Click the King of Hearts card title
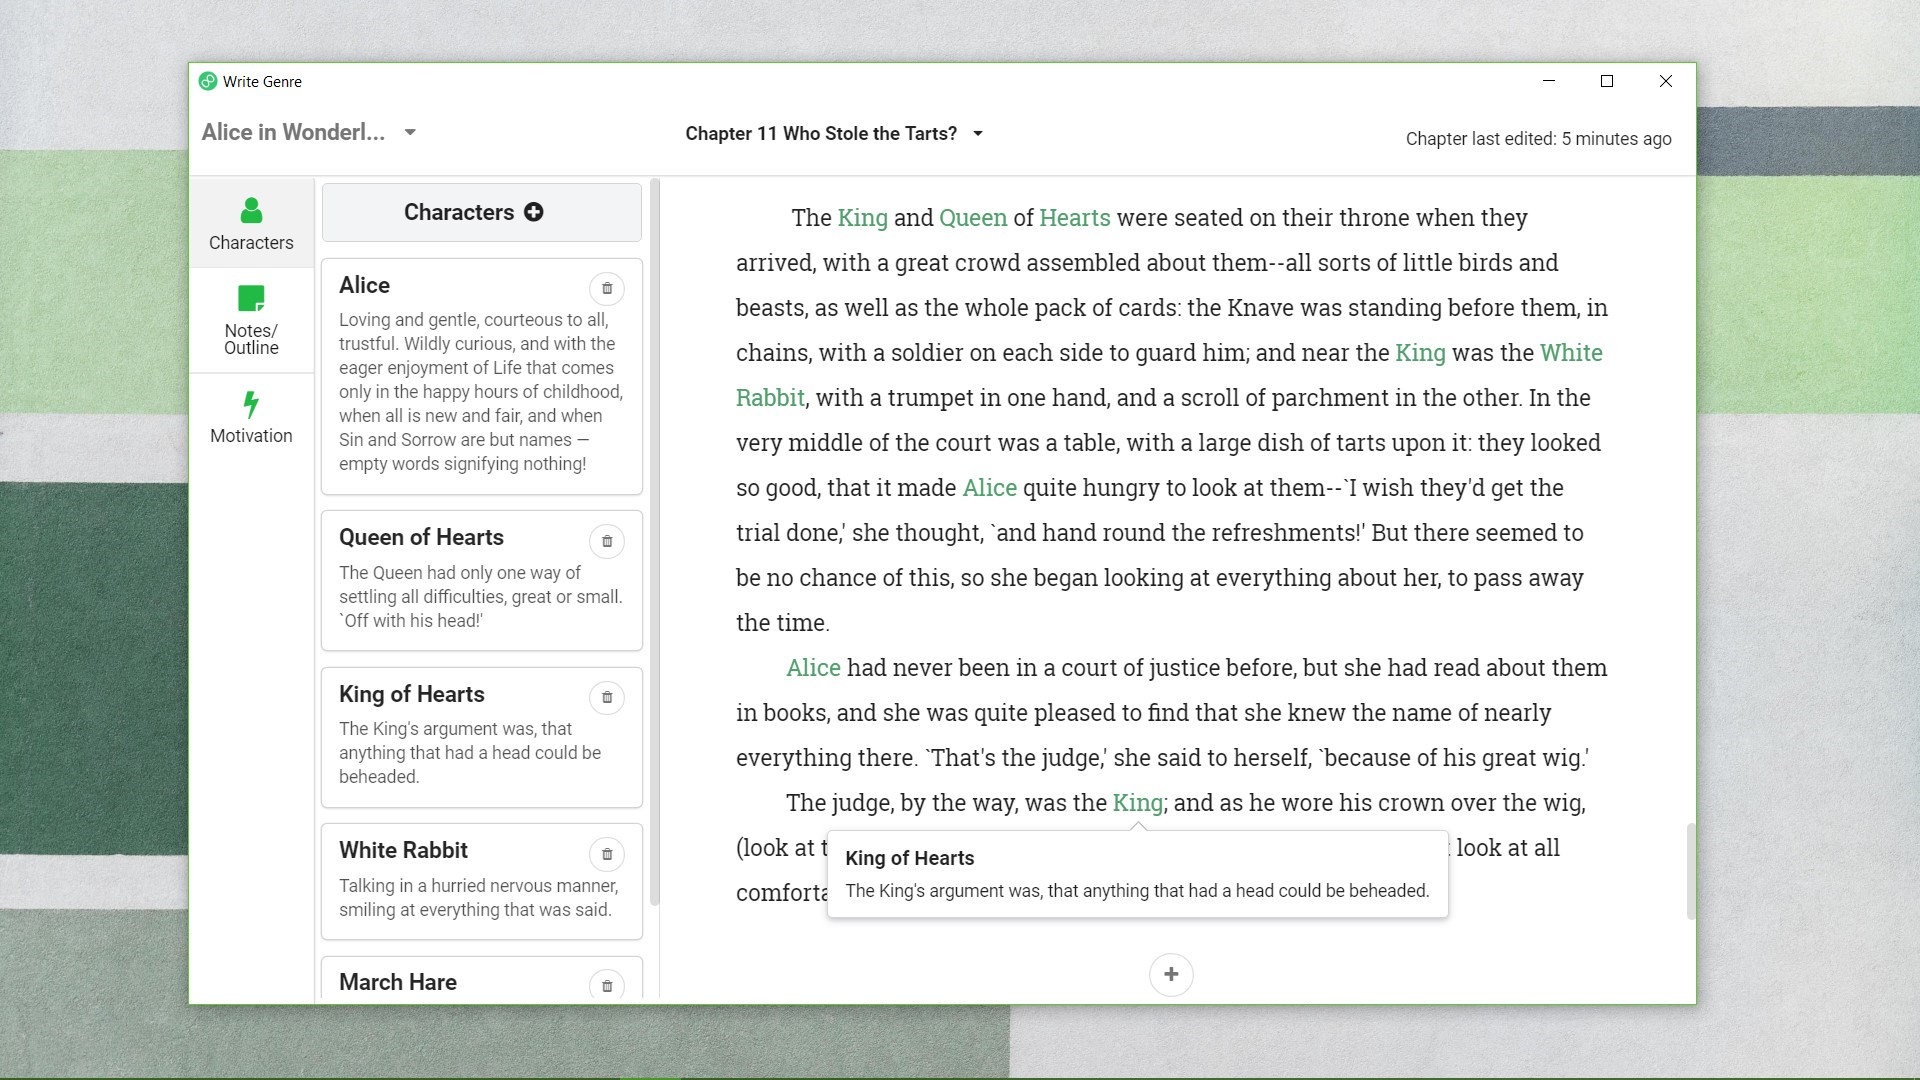Screen dimensions: 1920x1080 point(412,694)
